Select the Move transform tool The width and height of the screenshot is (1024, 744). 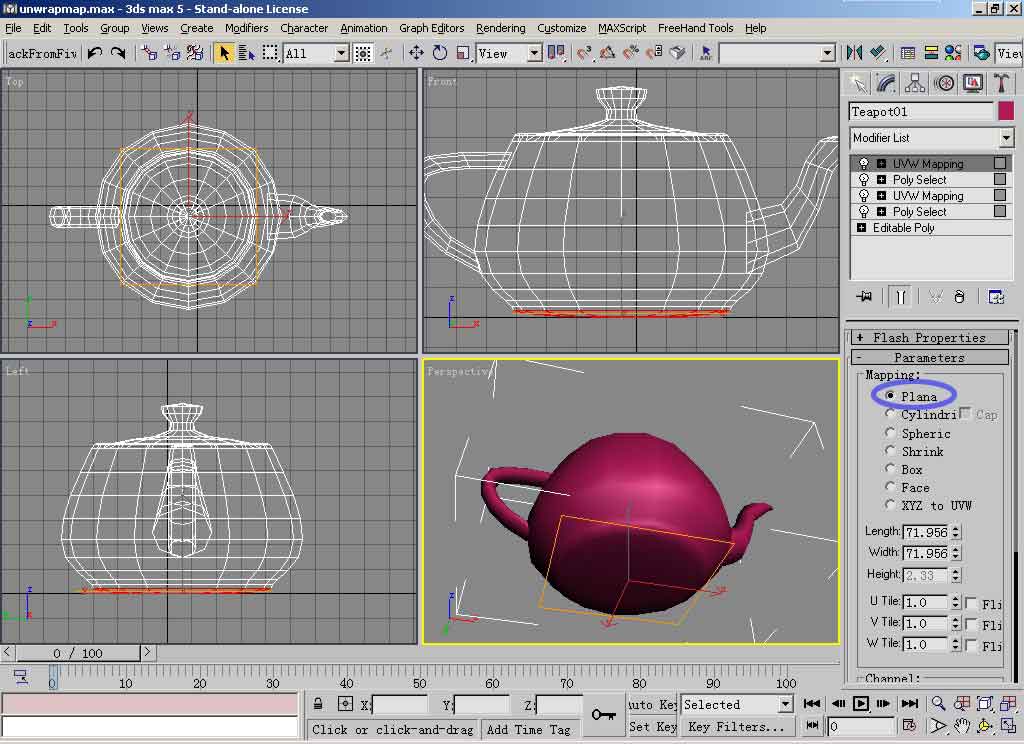coord(416,53)
